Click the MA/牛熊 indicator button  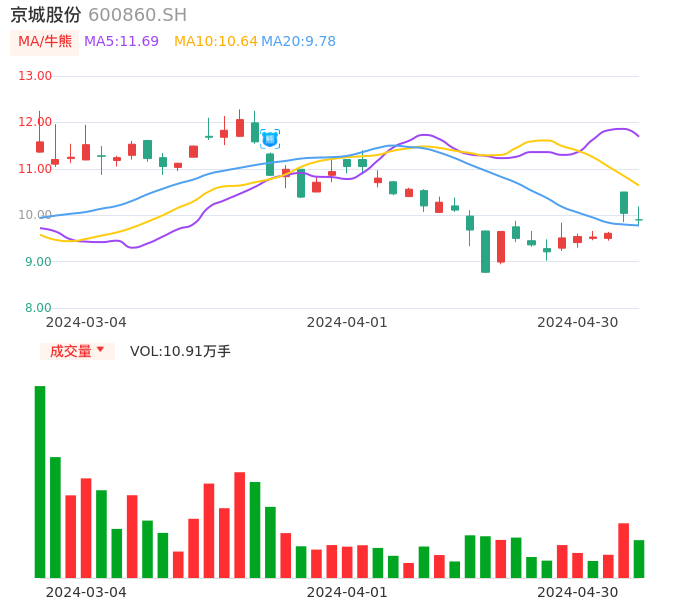click(x=45, y=42)
